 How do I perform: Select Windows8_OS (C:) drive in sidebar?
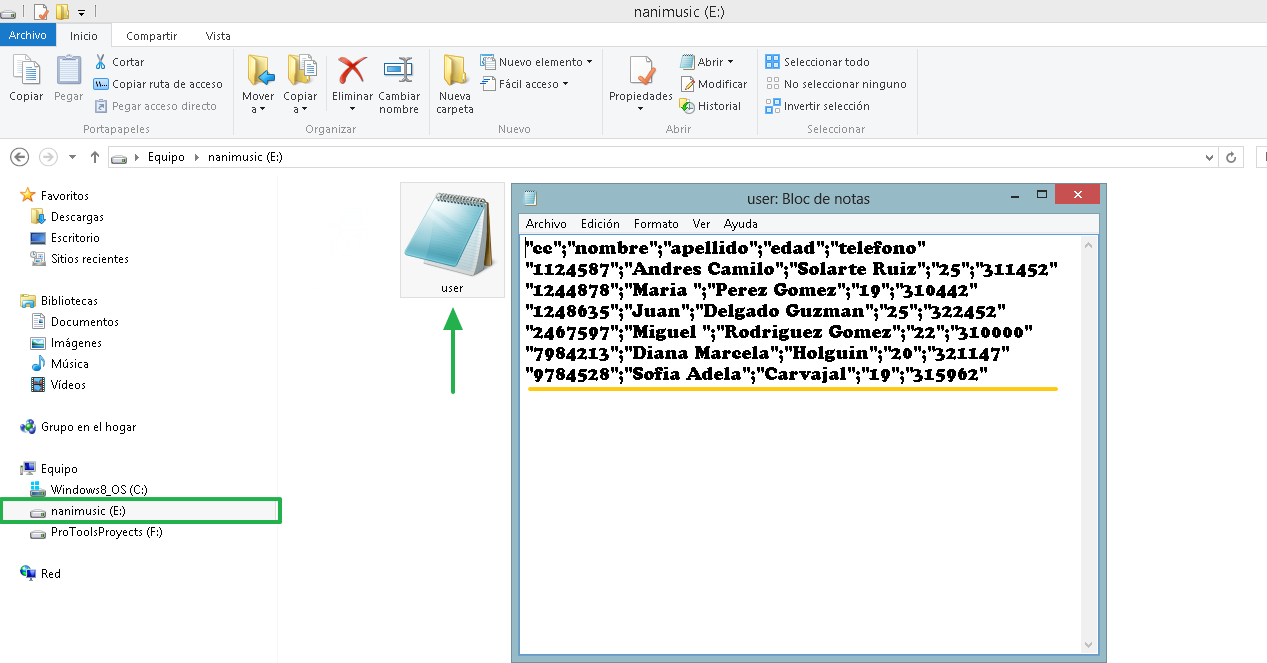coord(99,490)
